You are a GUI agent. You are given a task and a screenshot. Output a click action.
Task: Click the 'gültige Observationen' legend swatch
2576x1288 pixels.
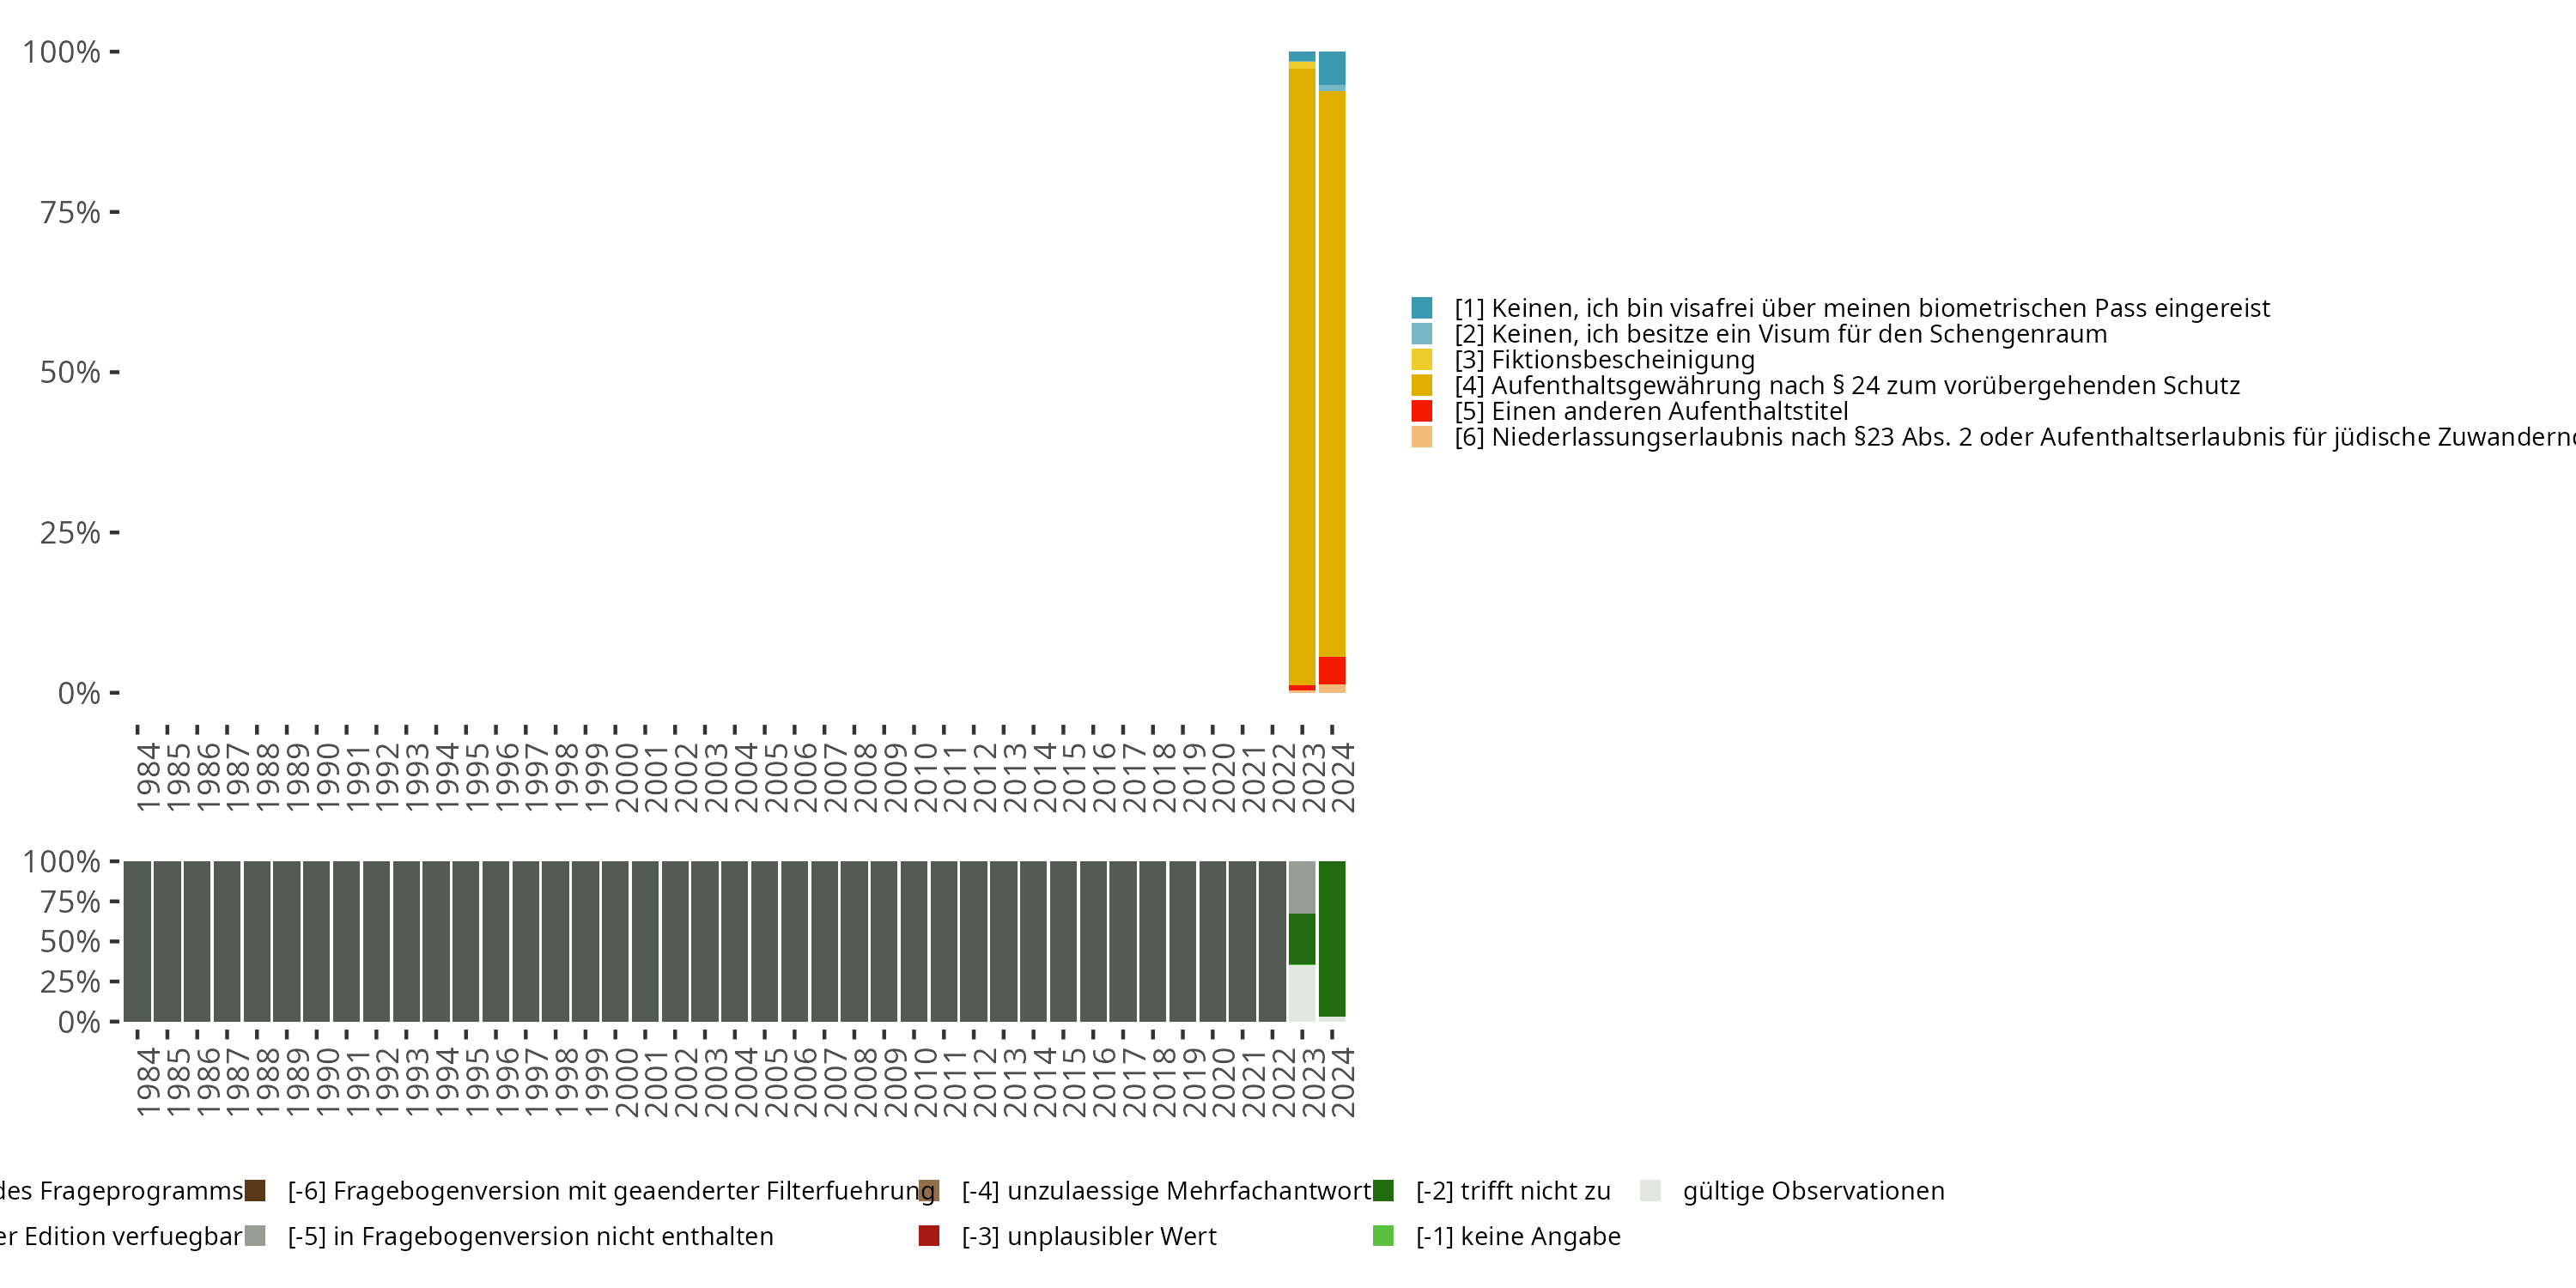pos(1650,1190)
